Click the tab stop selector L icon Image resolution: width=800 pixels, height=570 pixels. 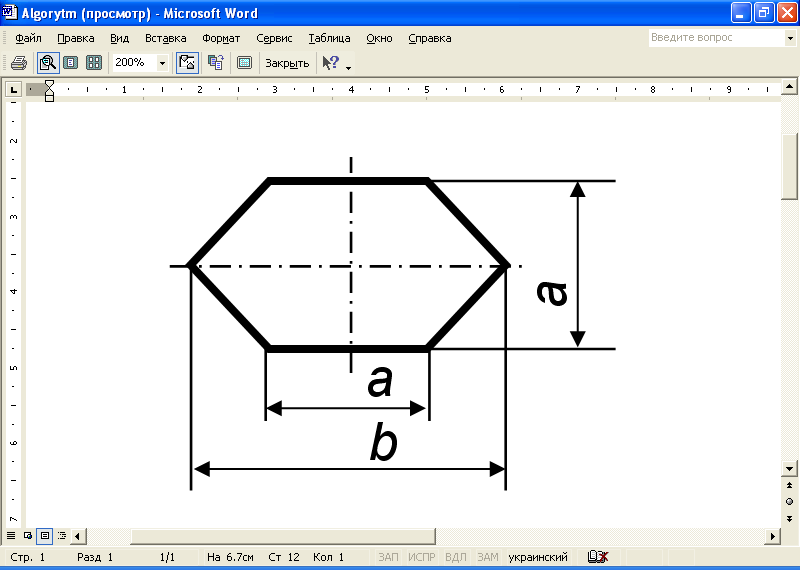[x=13, y=90]
